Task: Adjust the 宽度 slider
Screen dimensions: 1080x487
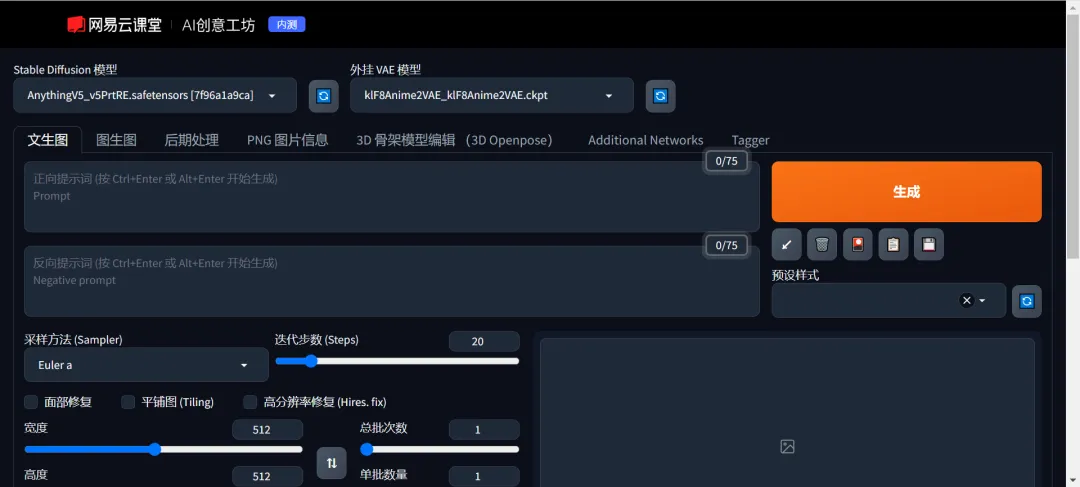Action: click(163, 449)
